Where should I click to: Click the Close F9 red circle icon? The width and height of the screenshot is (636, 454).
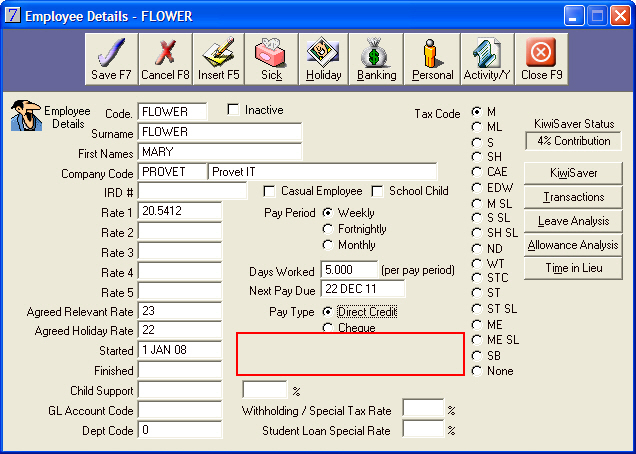[x=541, y=53]
